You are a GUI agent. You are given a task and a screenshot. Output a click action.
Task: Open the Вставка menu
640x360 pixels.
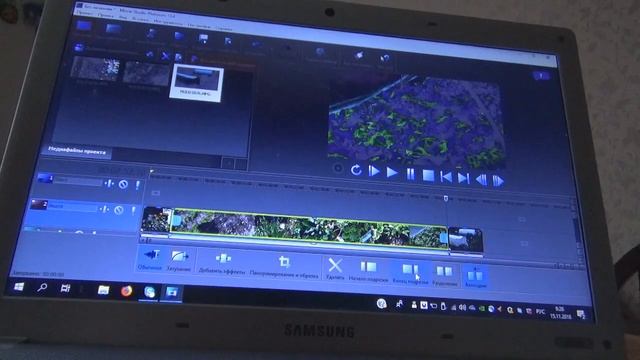(x=140, y=20)
